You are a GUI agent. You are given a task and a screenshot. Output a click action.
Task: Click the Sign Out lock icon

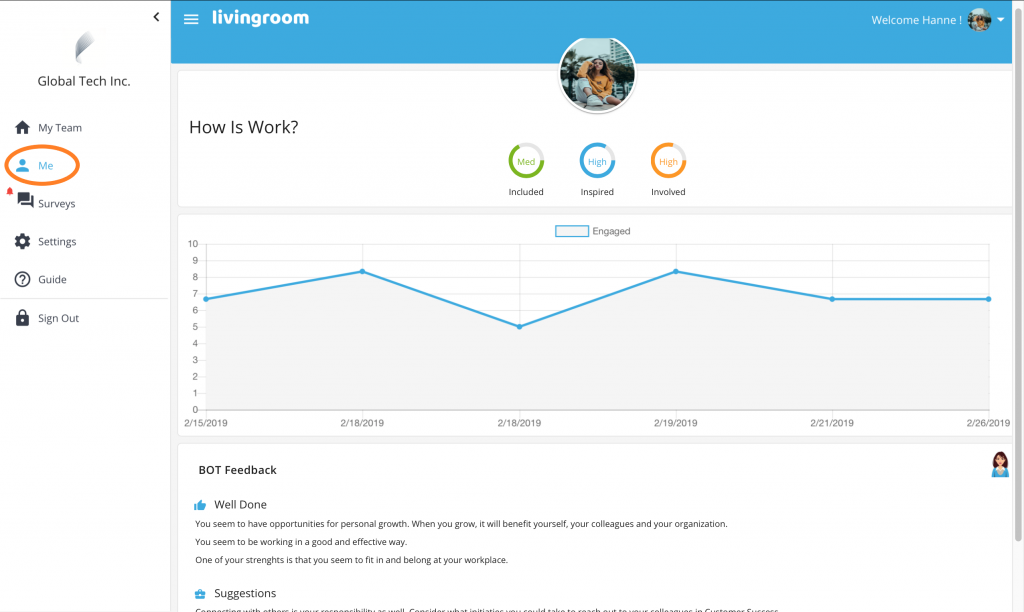point(22,317)
